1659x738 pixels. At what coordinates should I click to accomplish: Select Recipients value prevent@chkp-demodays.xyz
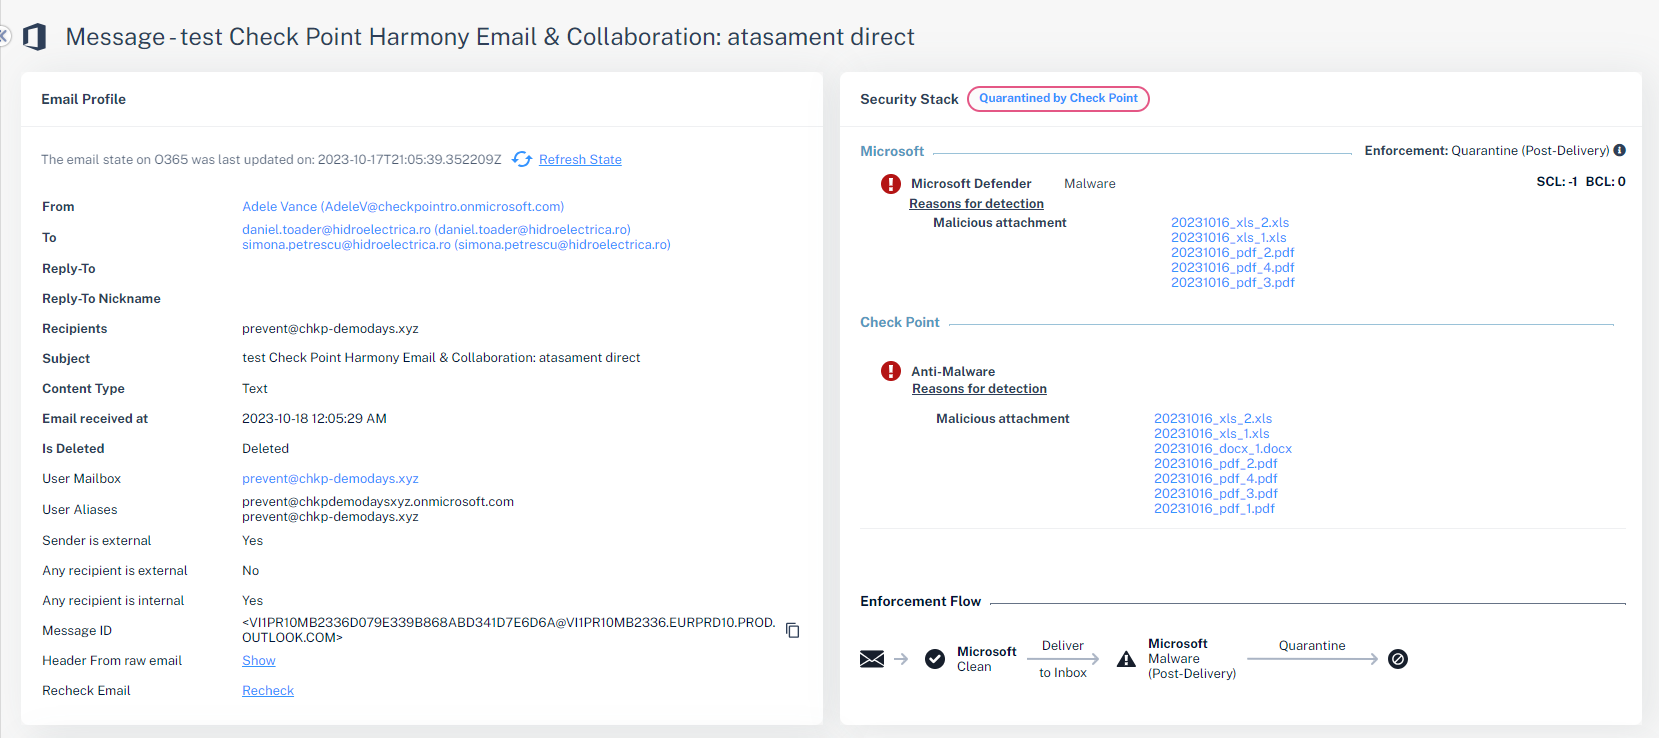[330, 328]
